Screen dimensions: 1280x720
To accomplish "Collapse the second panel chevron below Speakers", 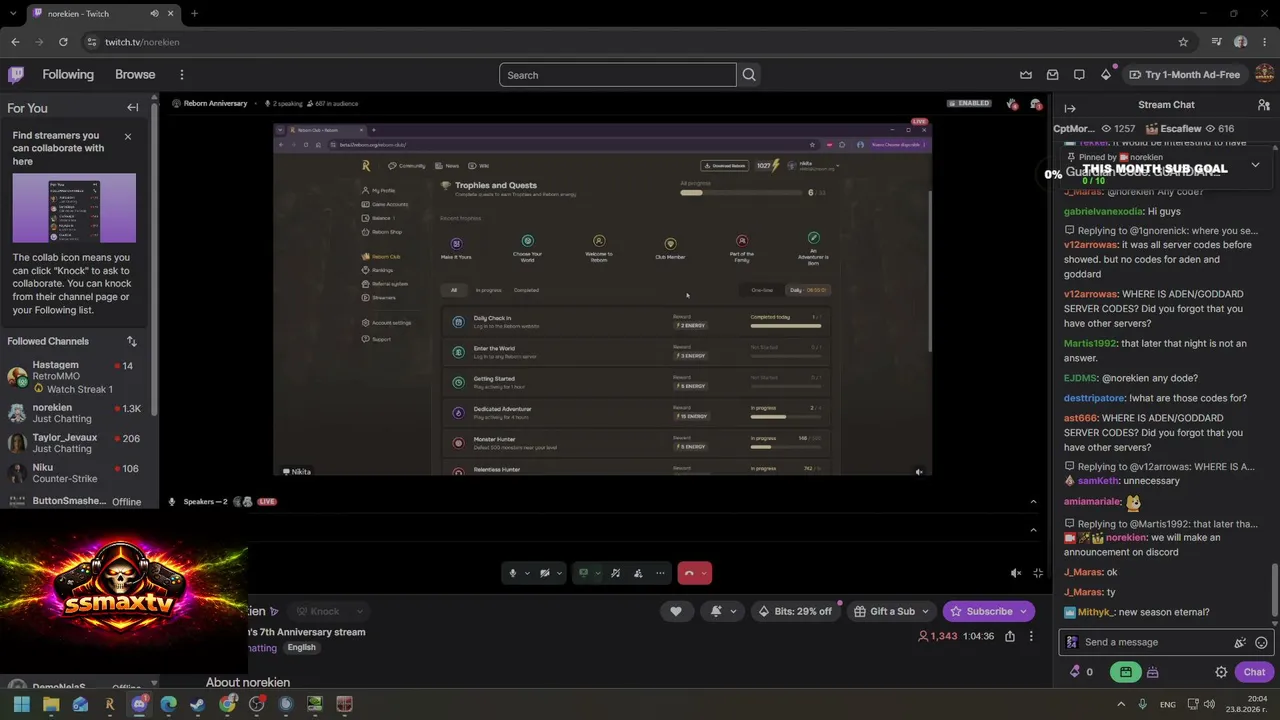I will (x=1034, y=530).
